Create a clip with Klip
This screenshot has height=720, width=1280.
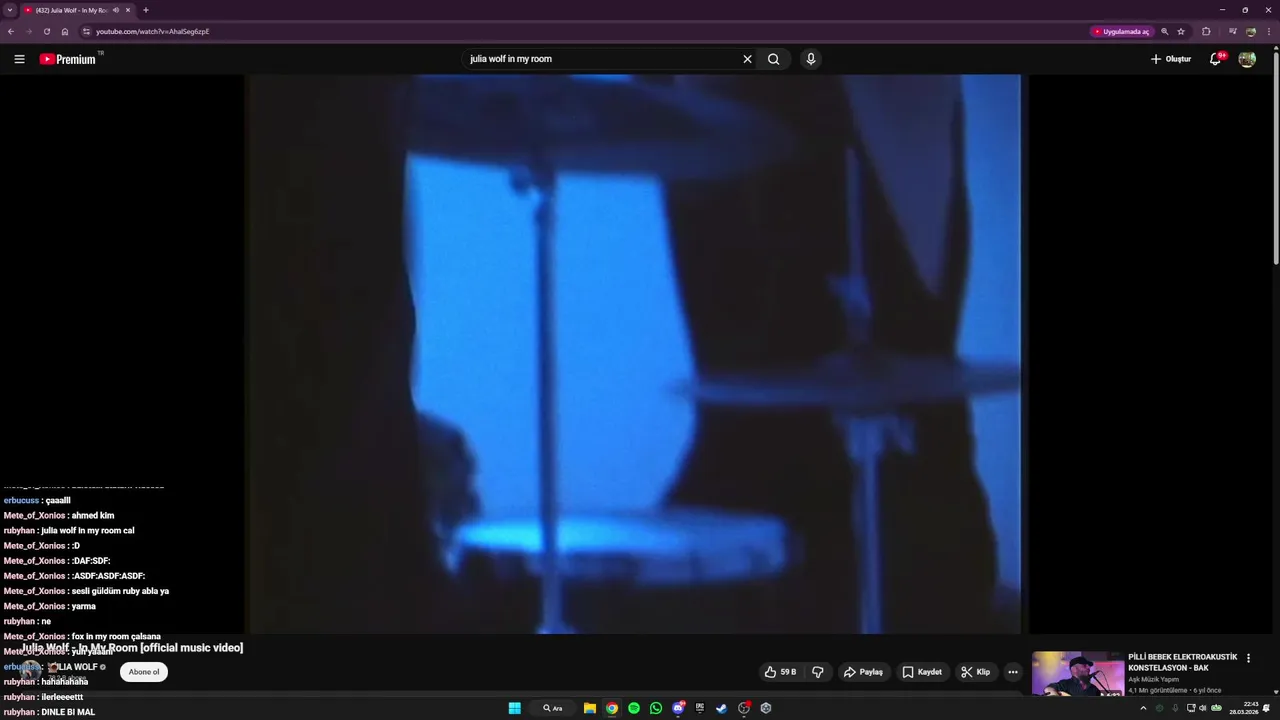pos(975,672)
